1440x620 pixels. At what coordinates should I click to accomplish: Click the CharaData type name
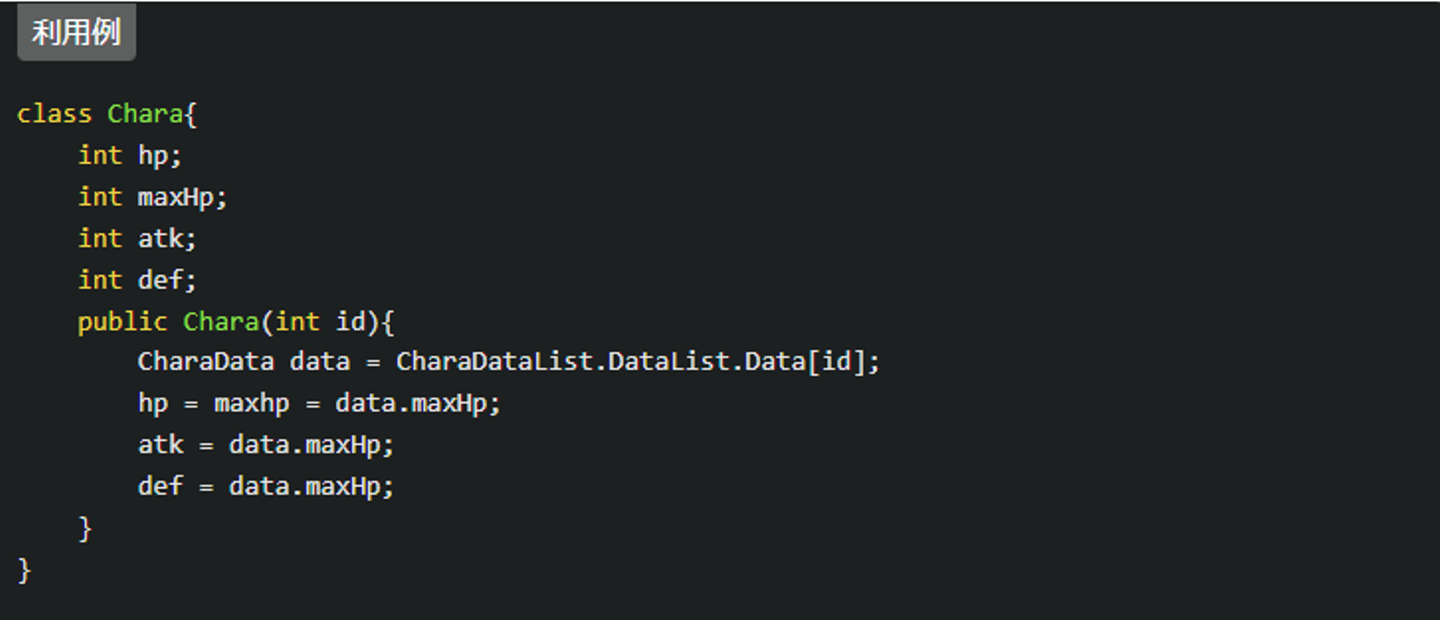(x=205, y=362)
